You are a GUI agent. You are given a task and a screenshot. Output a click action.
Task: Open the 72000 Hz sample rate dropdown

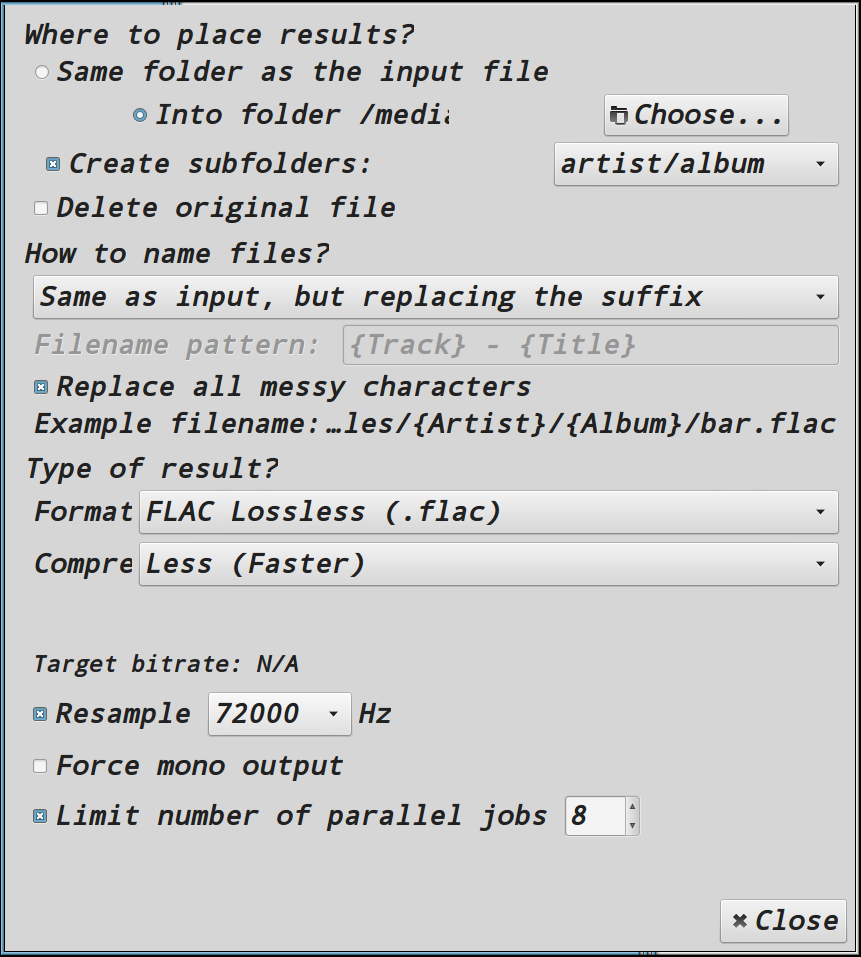click(x=279, y=714)
